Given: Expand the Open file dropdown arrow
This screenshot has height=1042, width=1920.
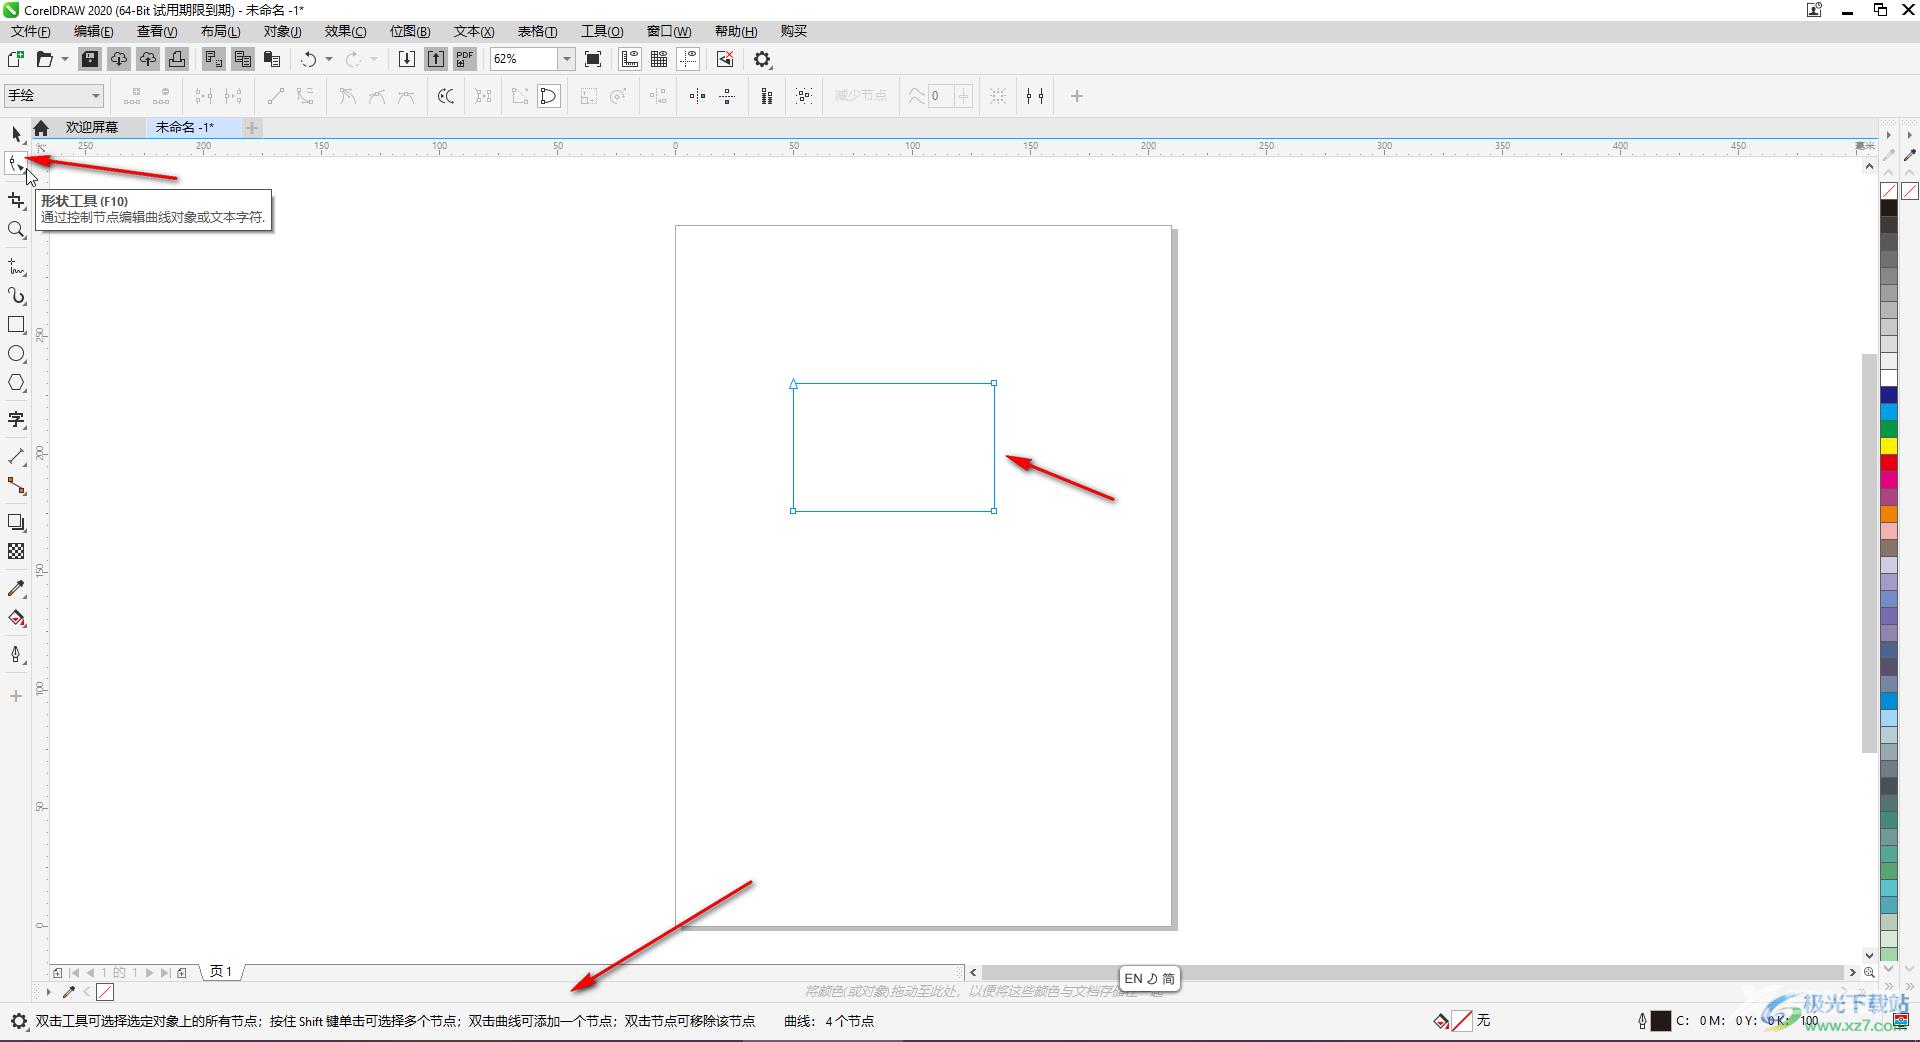Looking at the screenshot, I should (65, 59).
